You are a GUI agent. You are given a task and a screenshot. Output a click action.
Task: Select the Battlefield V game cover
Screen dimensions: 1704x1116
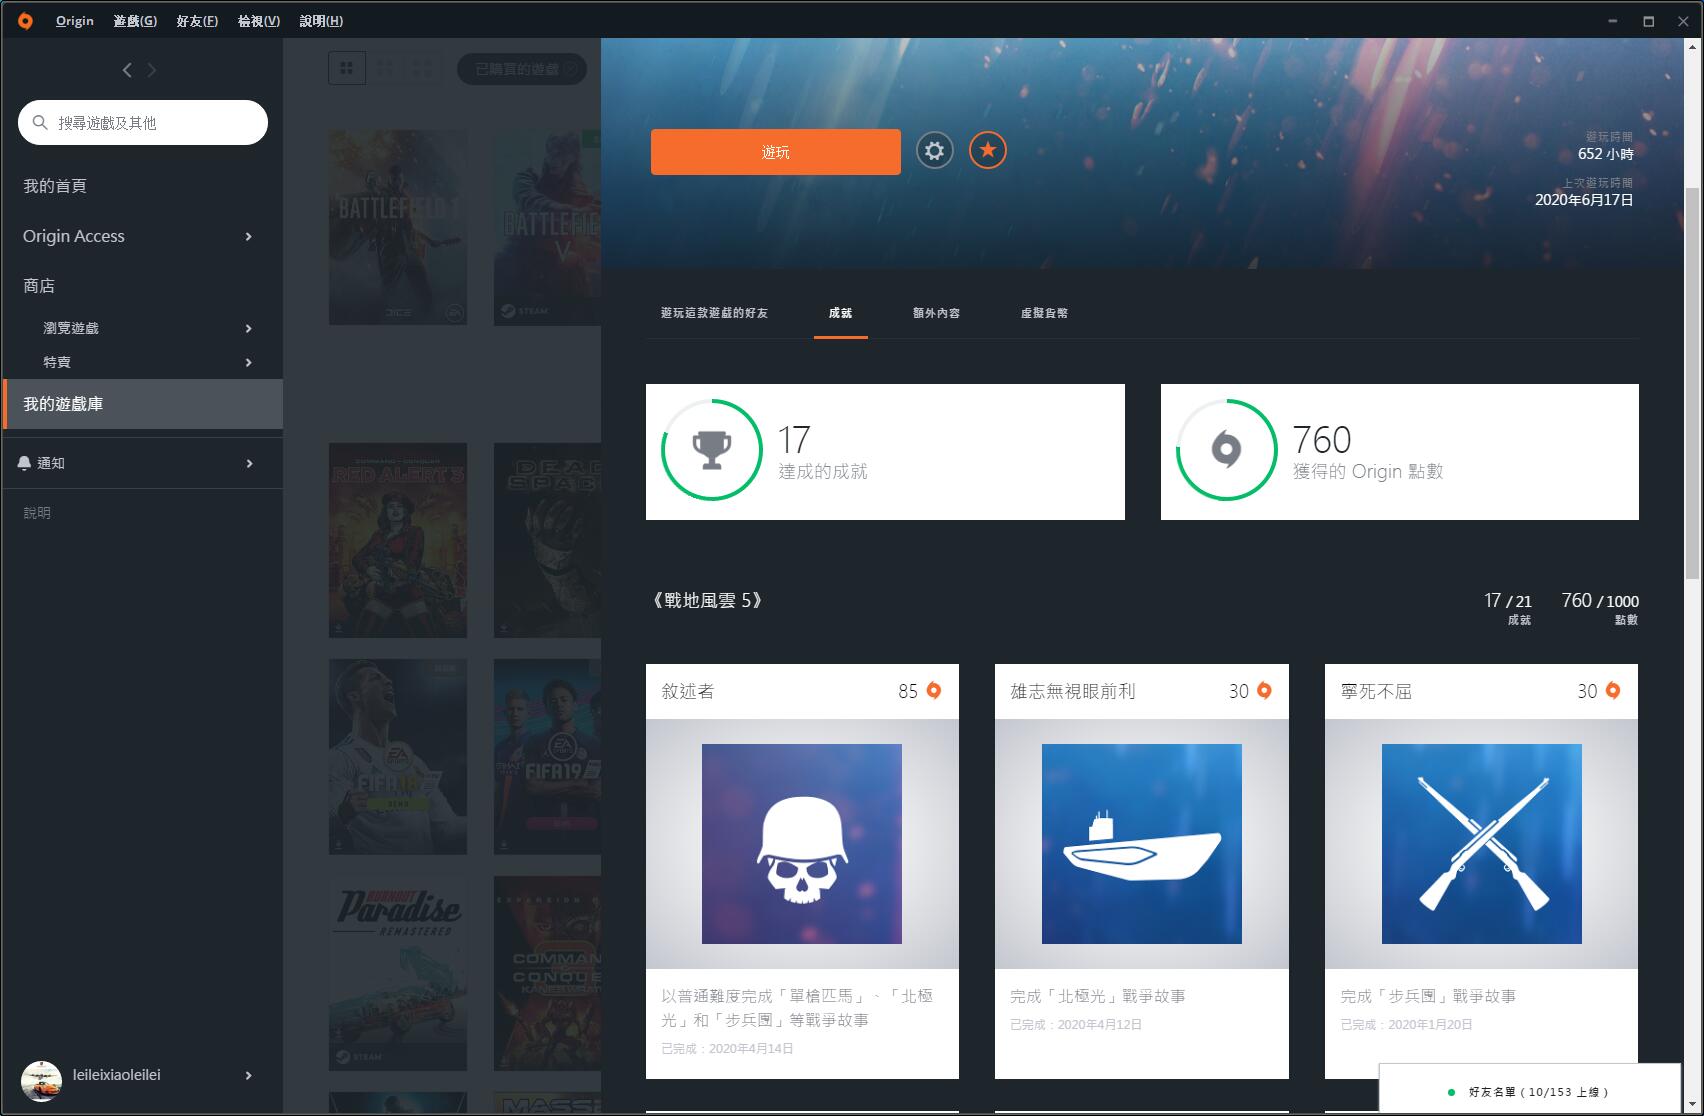[x=547, y=227]
